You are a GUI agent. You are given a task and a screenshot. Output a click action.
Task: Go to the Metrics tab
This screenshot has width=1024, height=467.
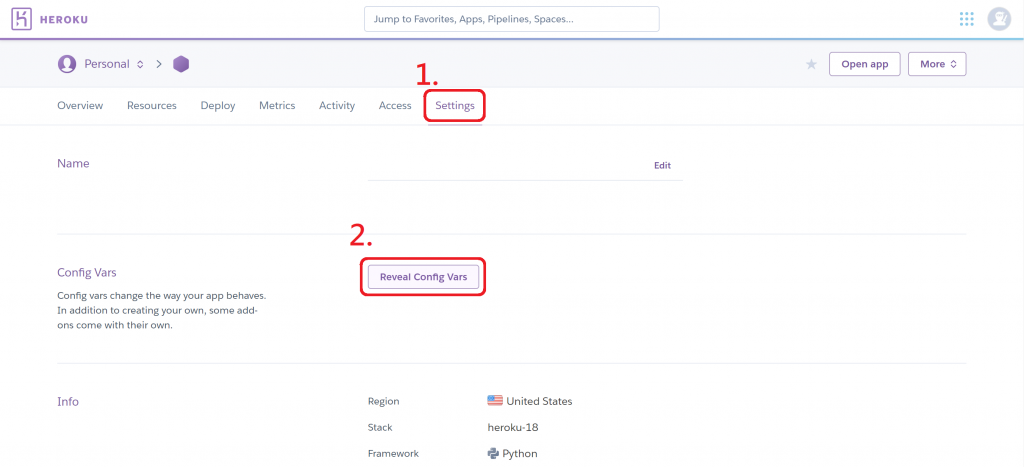pos(277,105)
